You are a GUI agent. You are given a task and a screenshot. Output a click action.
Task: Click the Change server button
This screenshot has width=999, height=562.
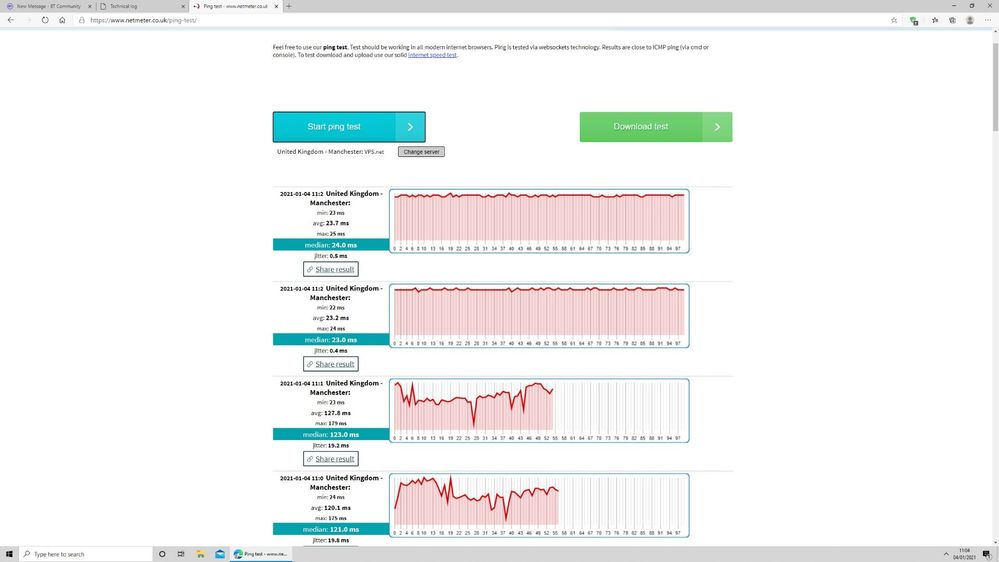[x=420, y=152]
